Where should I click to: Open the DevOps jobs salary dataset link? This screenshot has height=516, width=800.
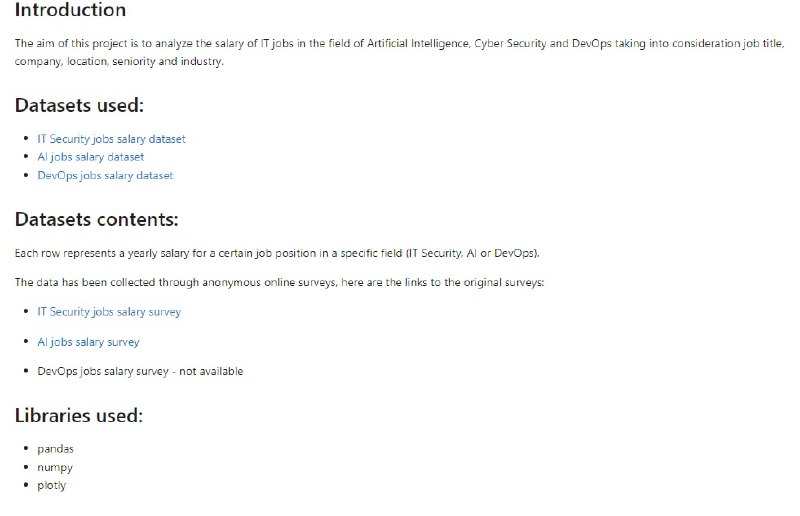105,175
